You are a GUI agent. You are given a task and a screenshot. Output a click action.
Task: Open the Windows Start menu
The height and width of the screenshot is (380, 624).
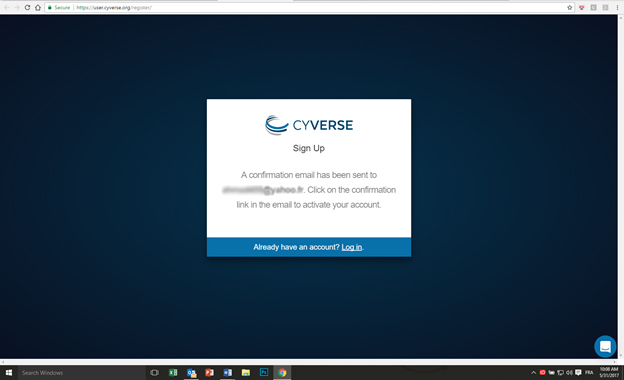9,373
